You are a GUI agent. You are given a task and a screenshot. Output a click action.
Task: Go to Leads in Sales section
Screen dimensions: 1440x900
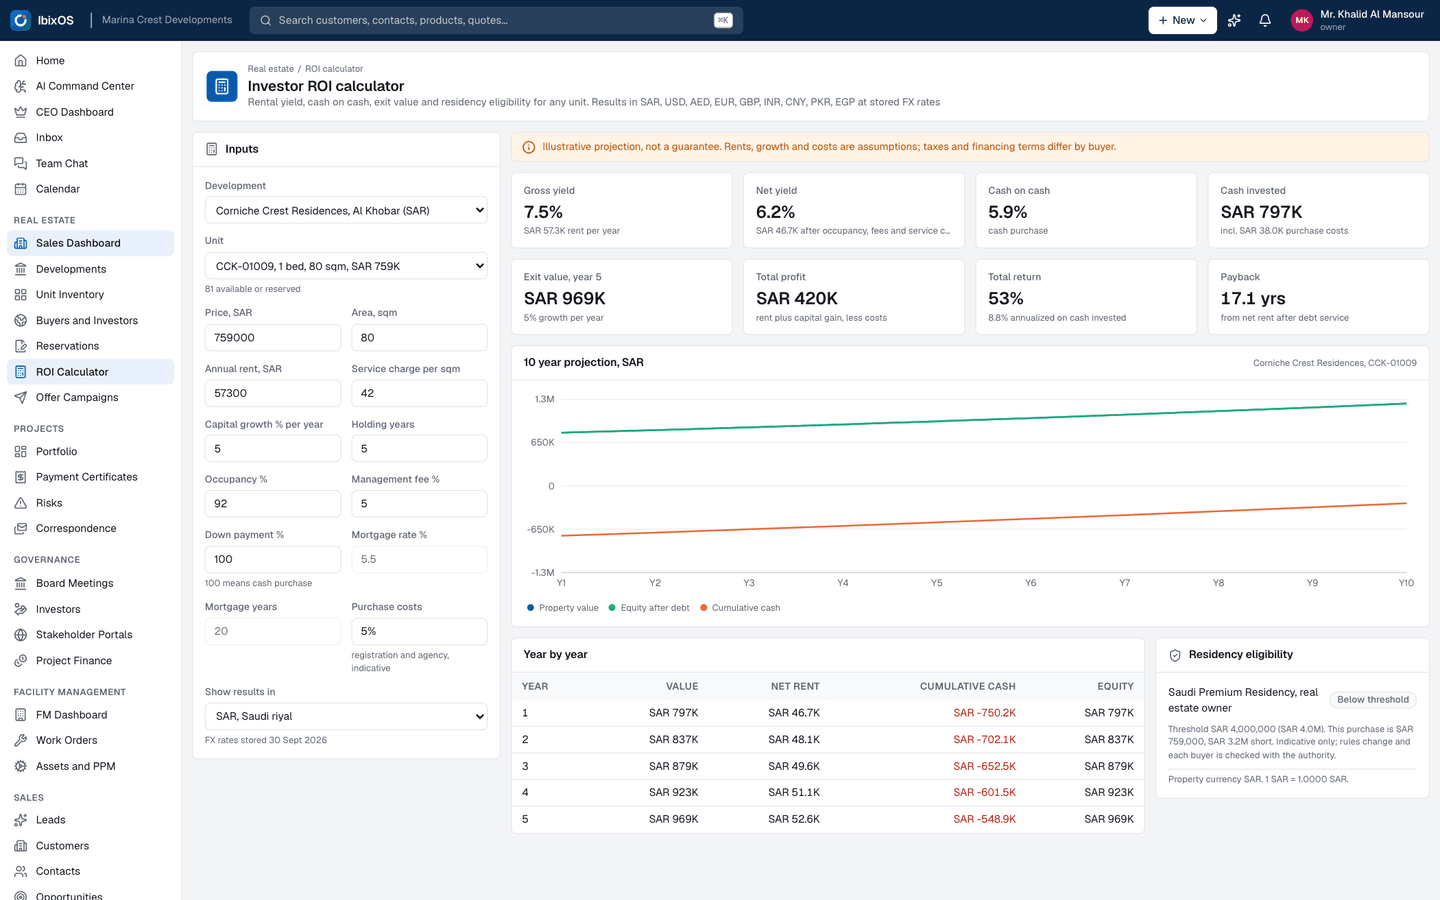[x=91, y=820]
